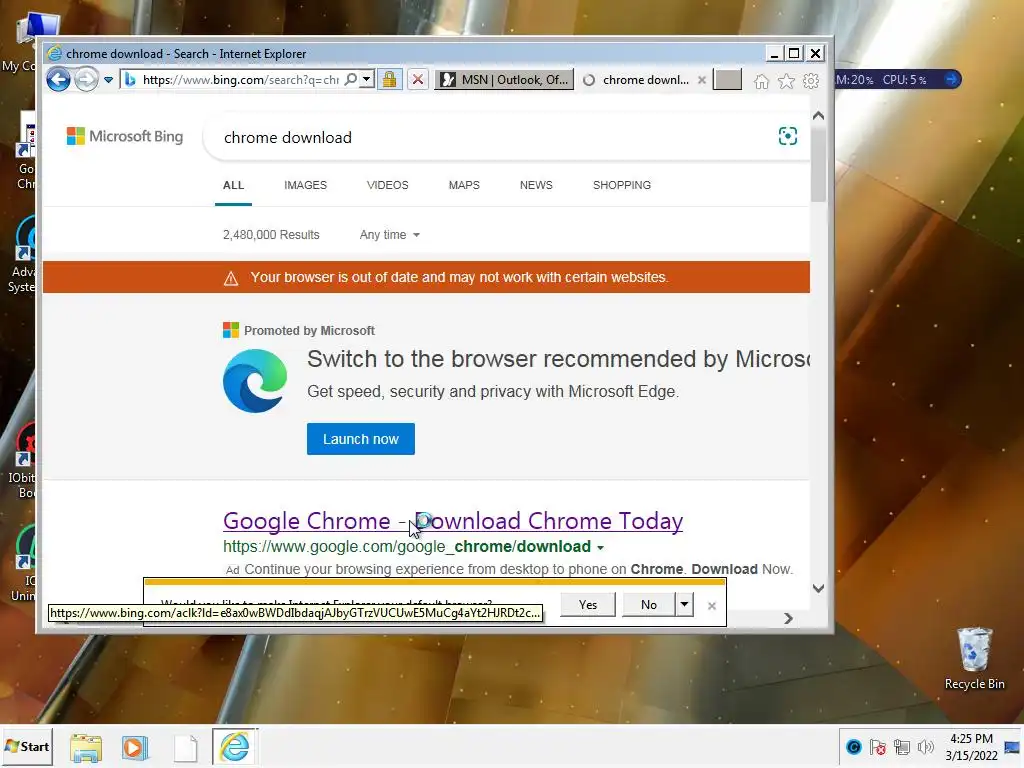Open Google Chrome - Download Chrome Today link
The height and width of the screenshot is (768, 1024).
453,521
